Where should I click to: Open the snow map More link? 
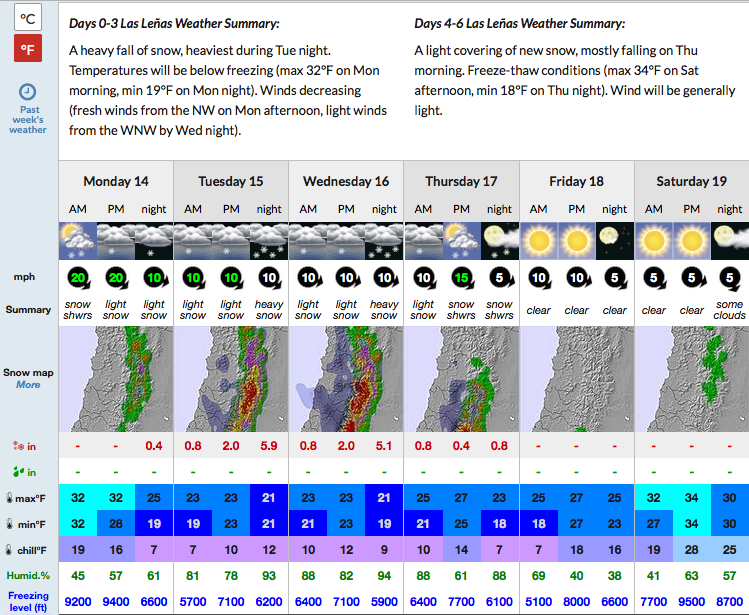tap(28, 385)
